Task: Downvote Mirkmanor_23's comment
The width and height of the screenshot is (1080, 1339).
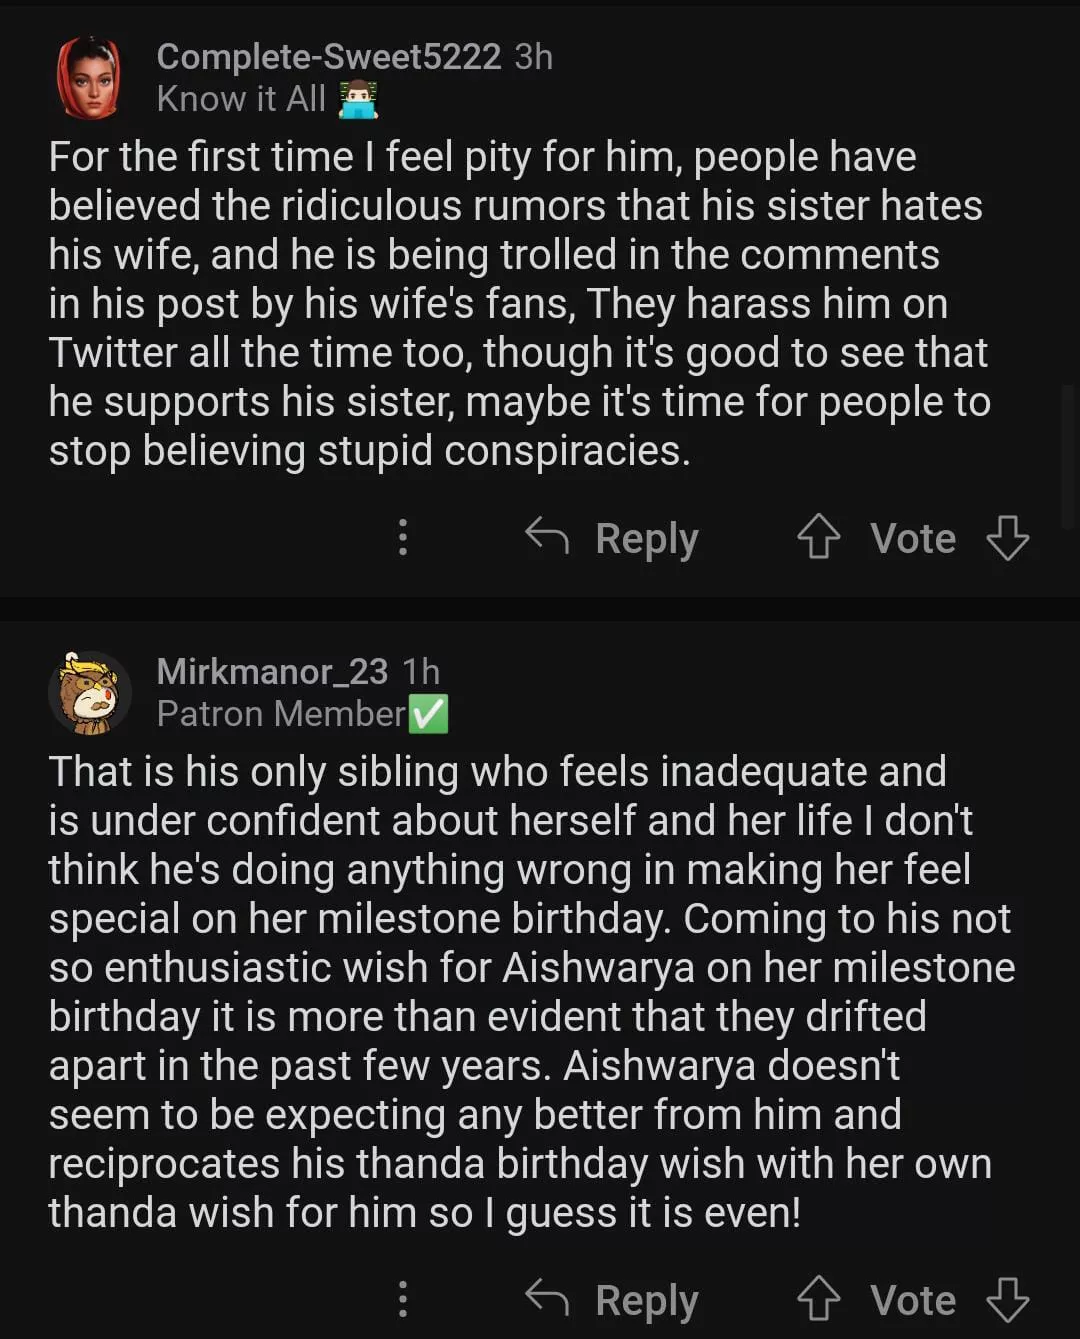Action: [x=1007, y=1299]
